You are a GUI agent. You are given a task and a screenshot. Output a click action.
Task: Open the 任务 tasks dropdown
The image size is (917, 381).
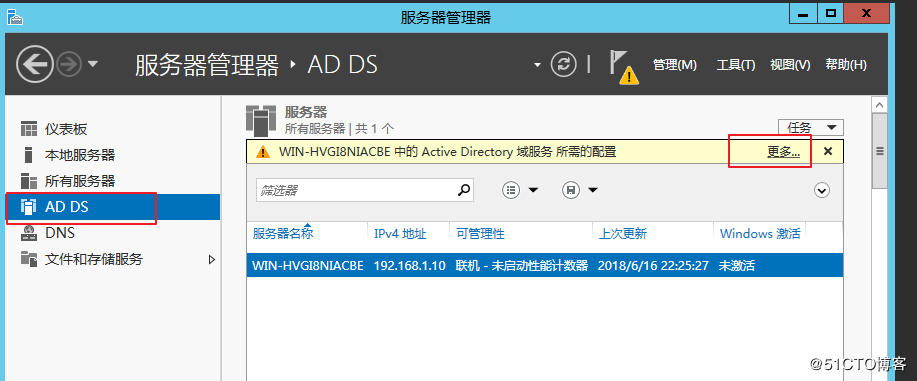click(811, 128)
